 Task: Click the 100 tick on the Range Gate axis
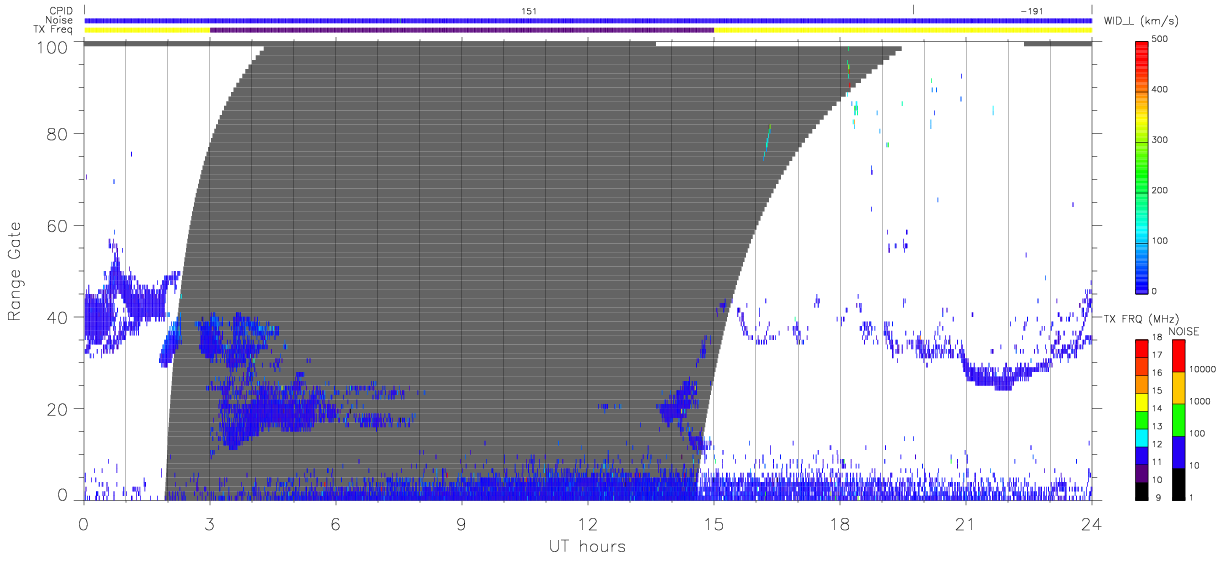click(54, 47)
